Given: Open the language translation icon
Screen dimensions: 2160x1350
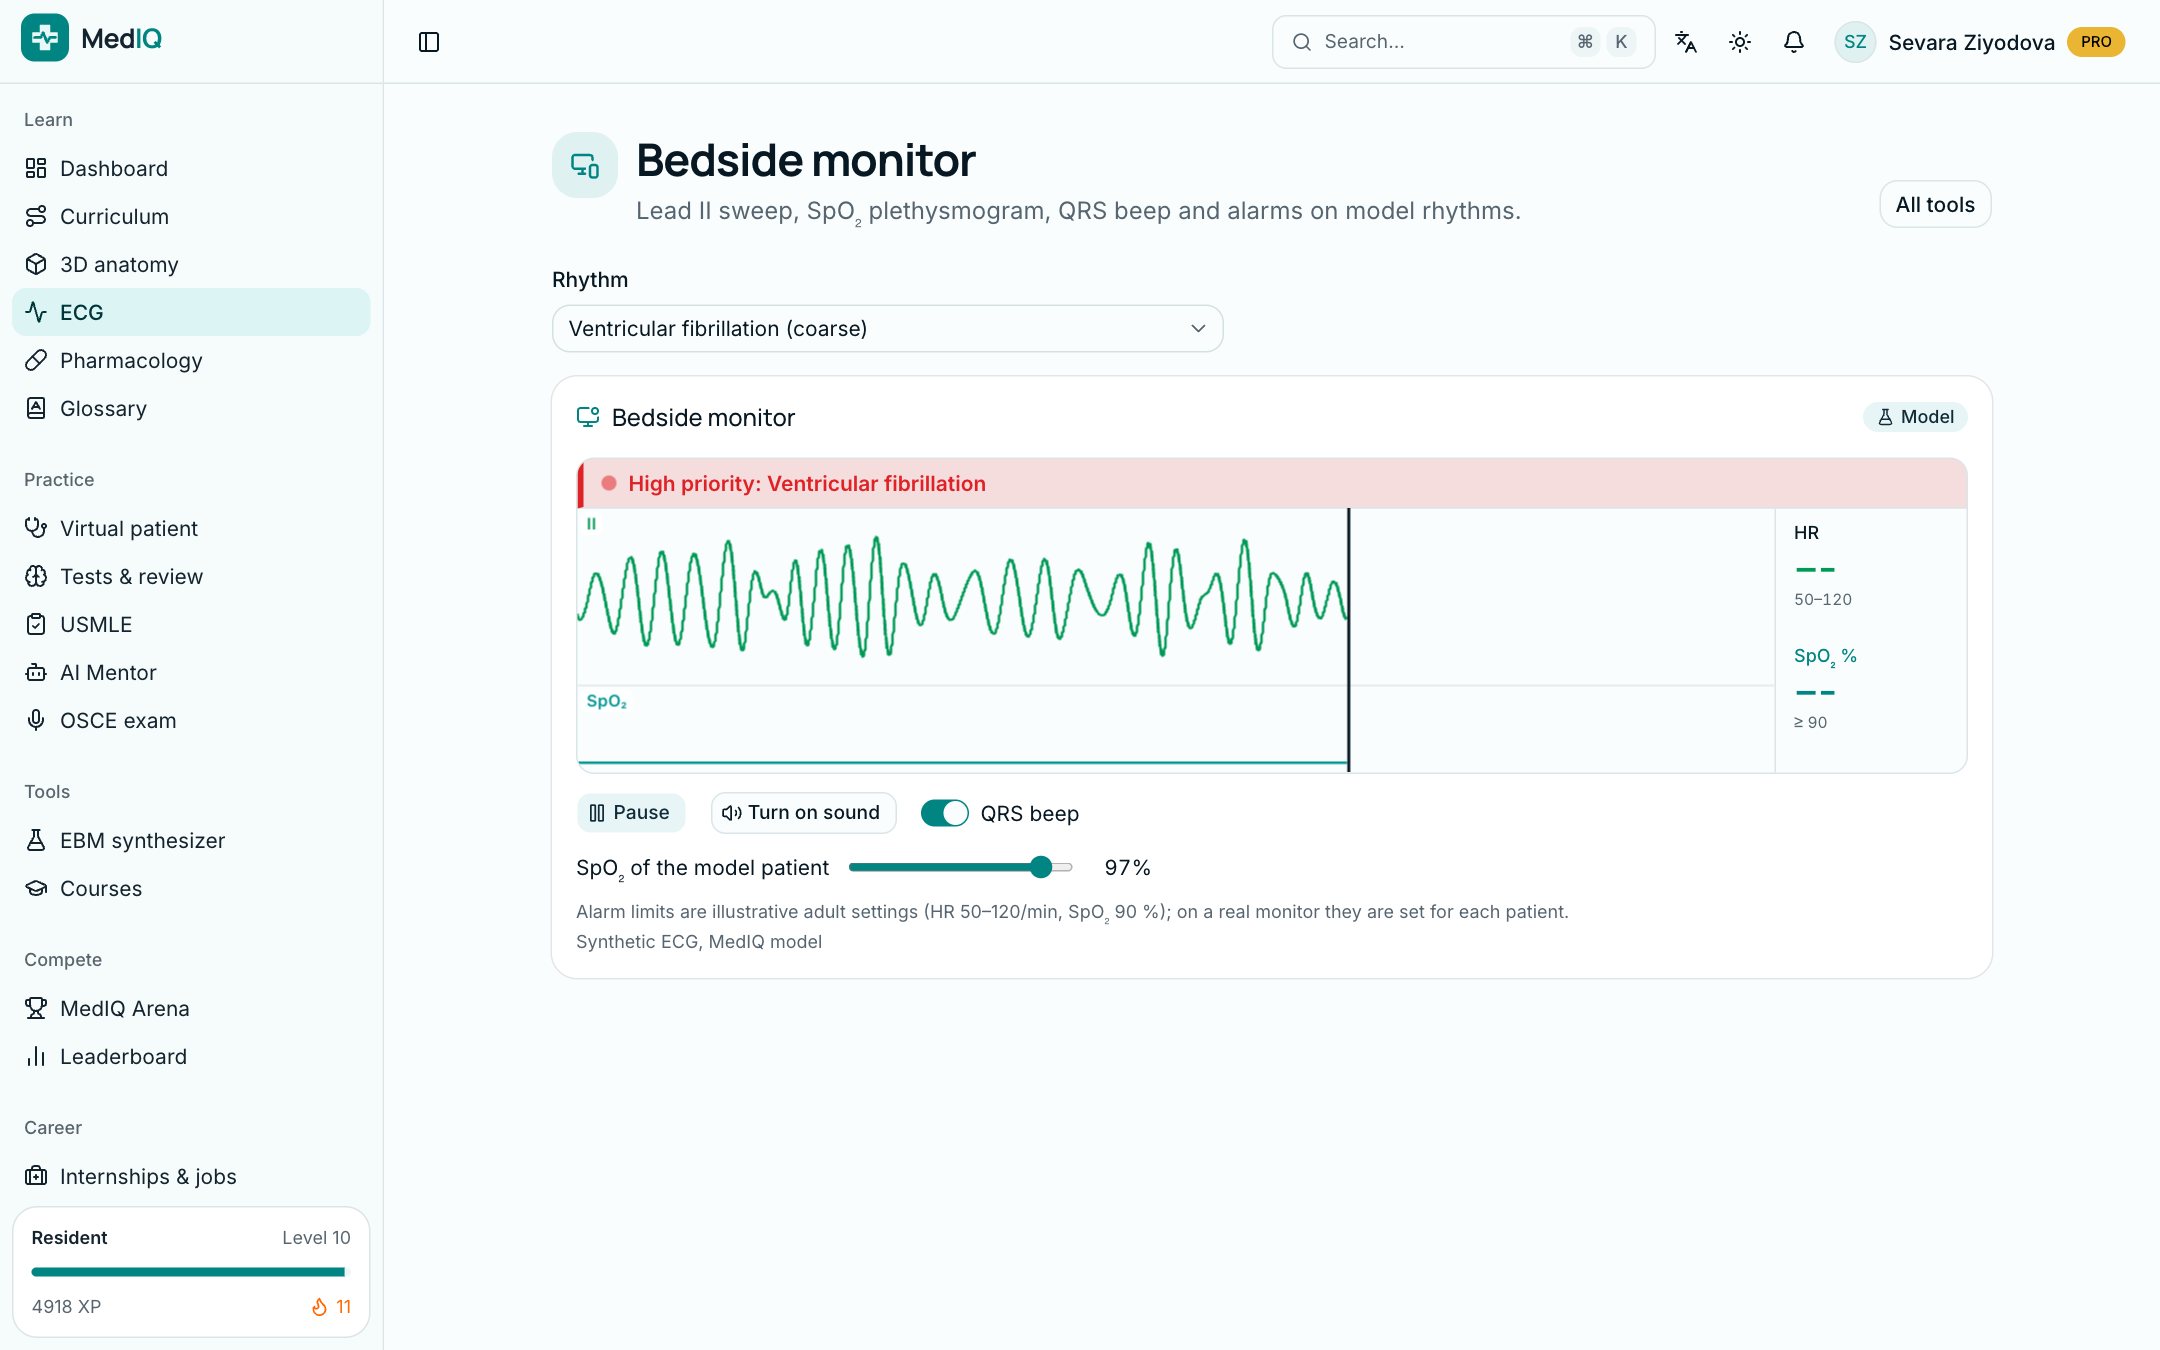Looking at the screenshot, I should pos(1686,42).
